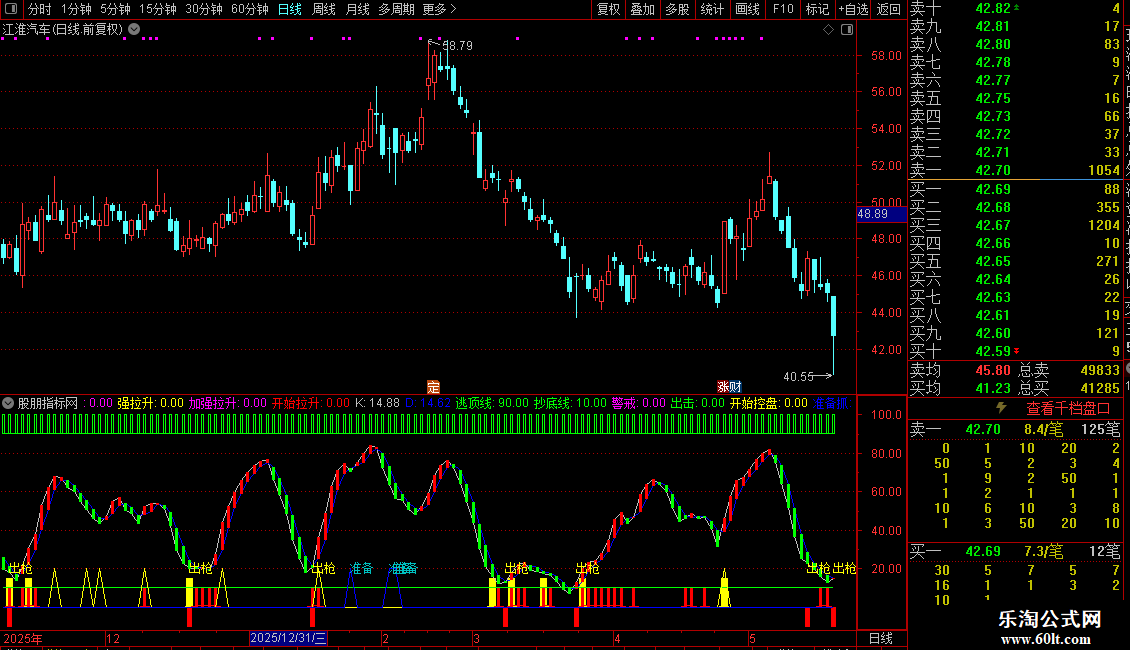Click the 买三 volume 1204
The height and width of the screenshot is (650, 1130).
(1104, 225)
